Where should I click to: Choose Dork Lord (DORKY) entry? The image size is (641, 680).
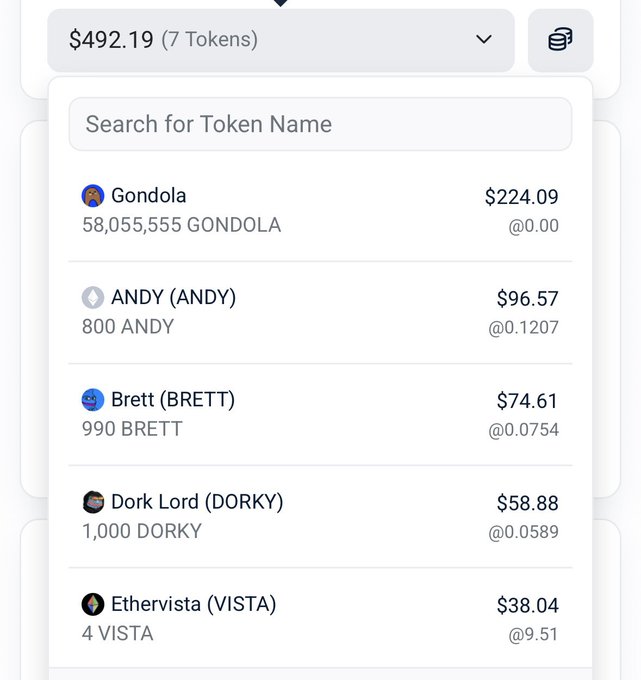coord(320,516)
